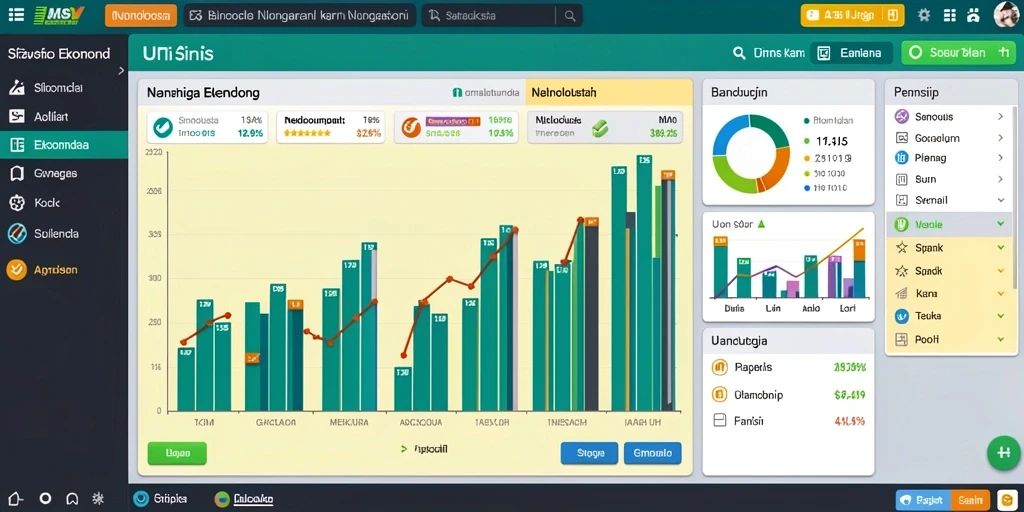Click the blue Stogre button
1024x512 pixels.
tap(589, 453)
